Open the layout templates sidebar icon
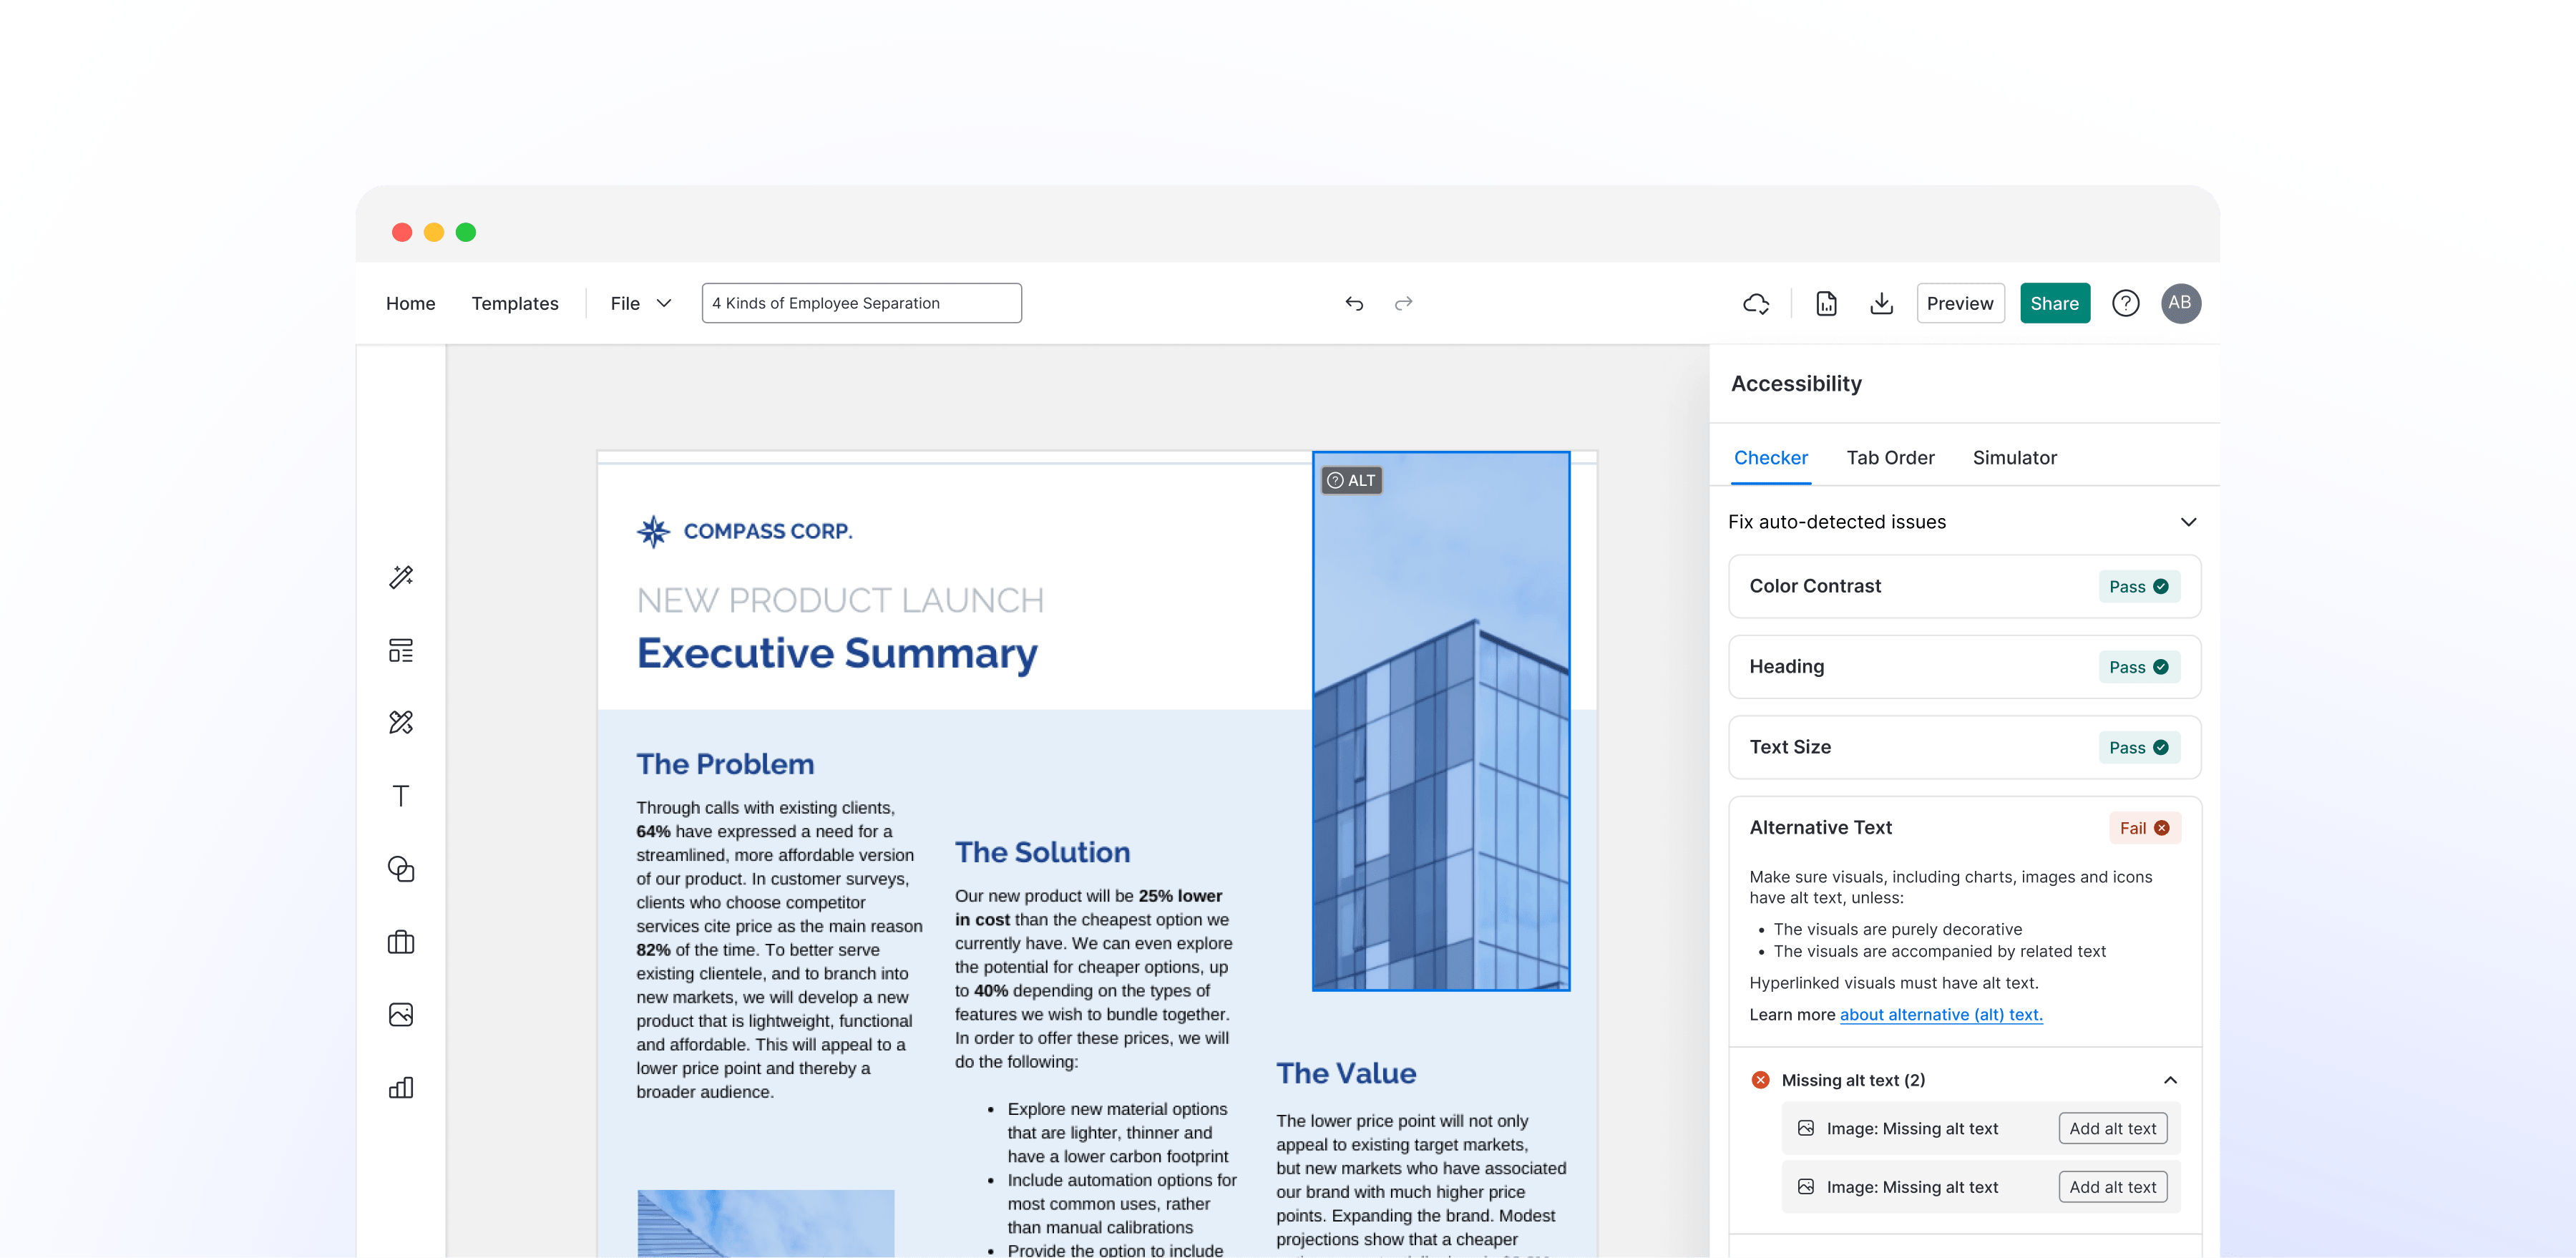The image size is (2576, 1258). point(401,650)
